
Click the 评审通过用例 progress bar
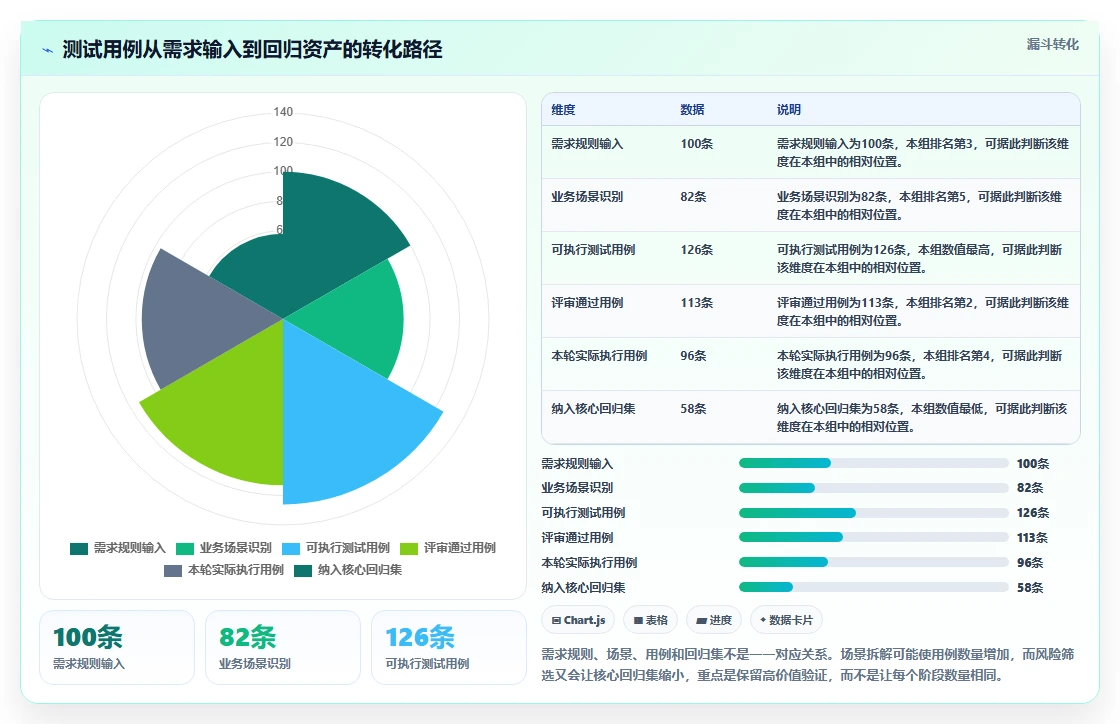click(874, 537)
